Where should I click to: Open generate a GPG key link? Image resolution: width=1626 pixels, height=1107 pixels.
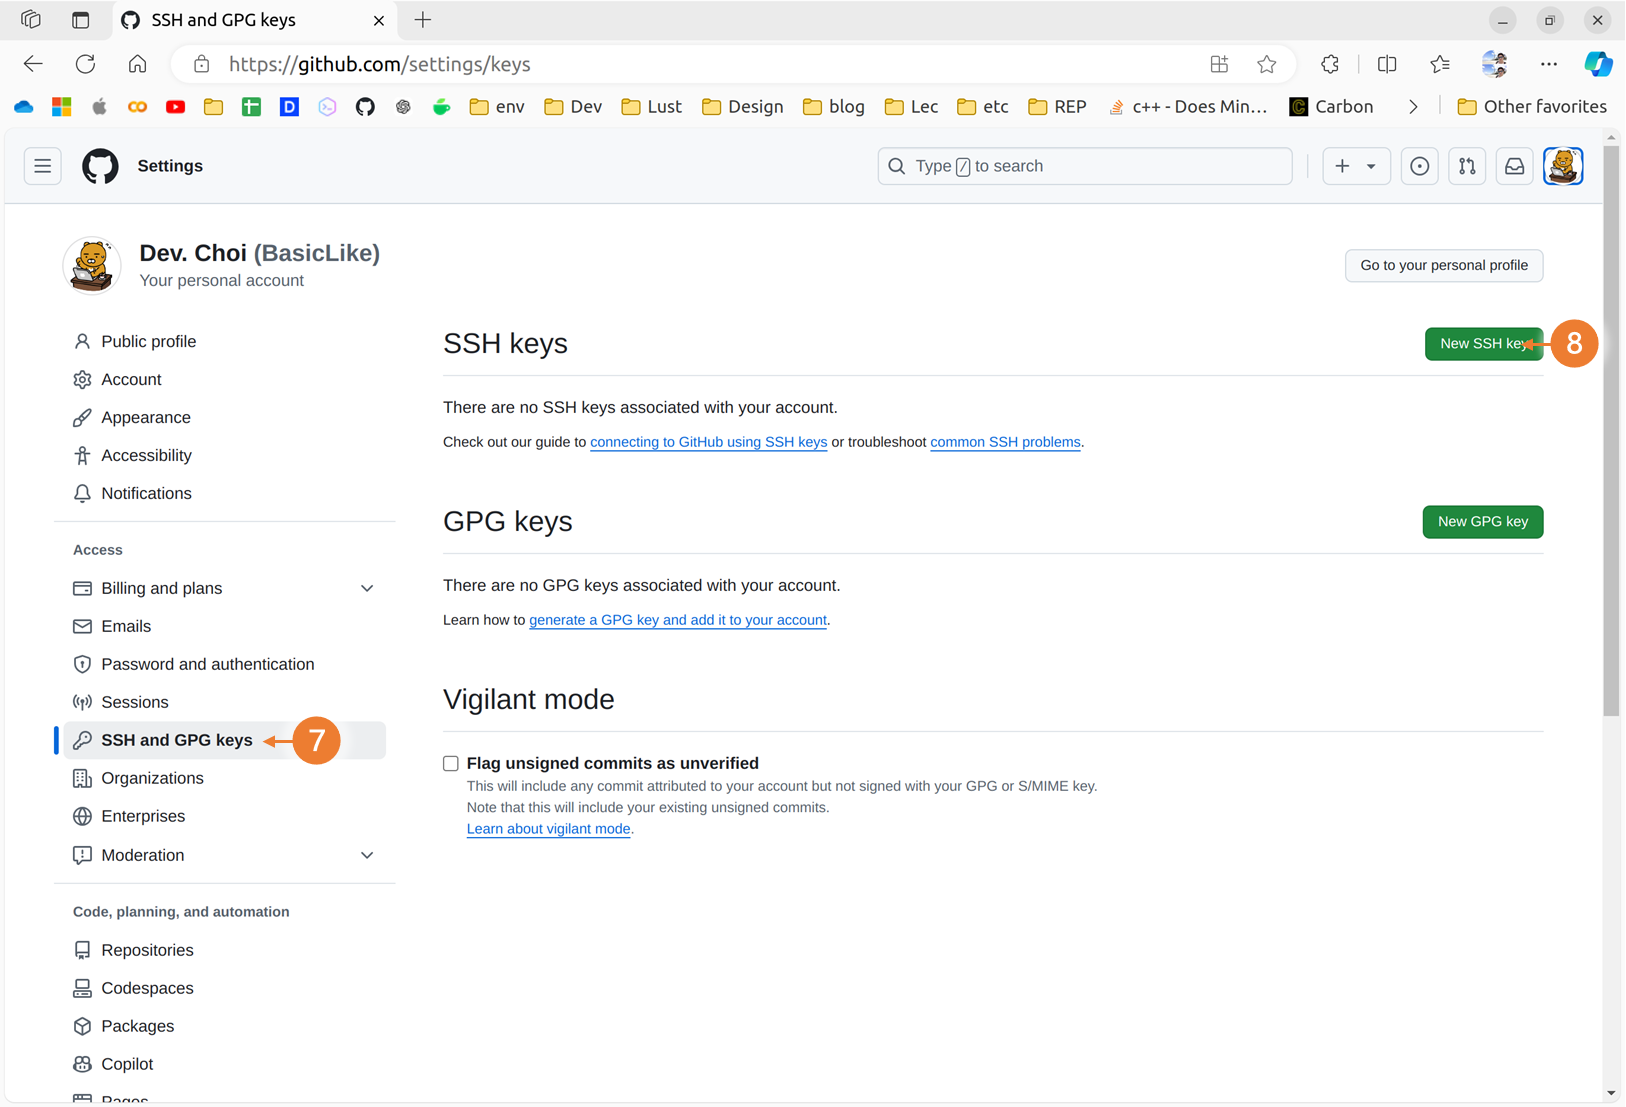pyautogui.click(x=678, y=620)
